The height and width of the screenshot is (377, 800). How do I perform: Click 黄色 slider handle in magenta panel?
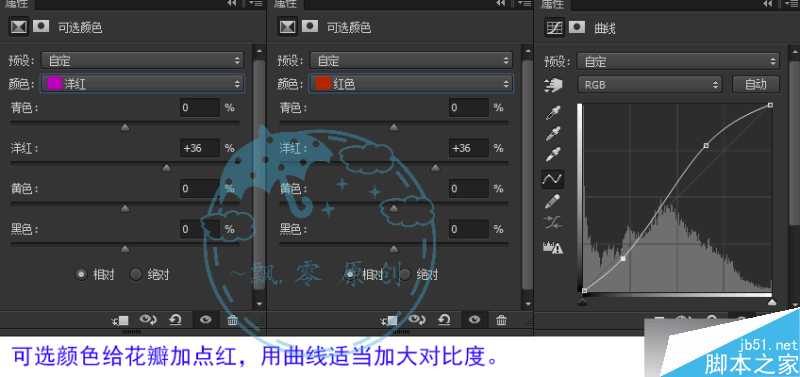125,208
